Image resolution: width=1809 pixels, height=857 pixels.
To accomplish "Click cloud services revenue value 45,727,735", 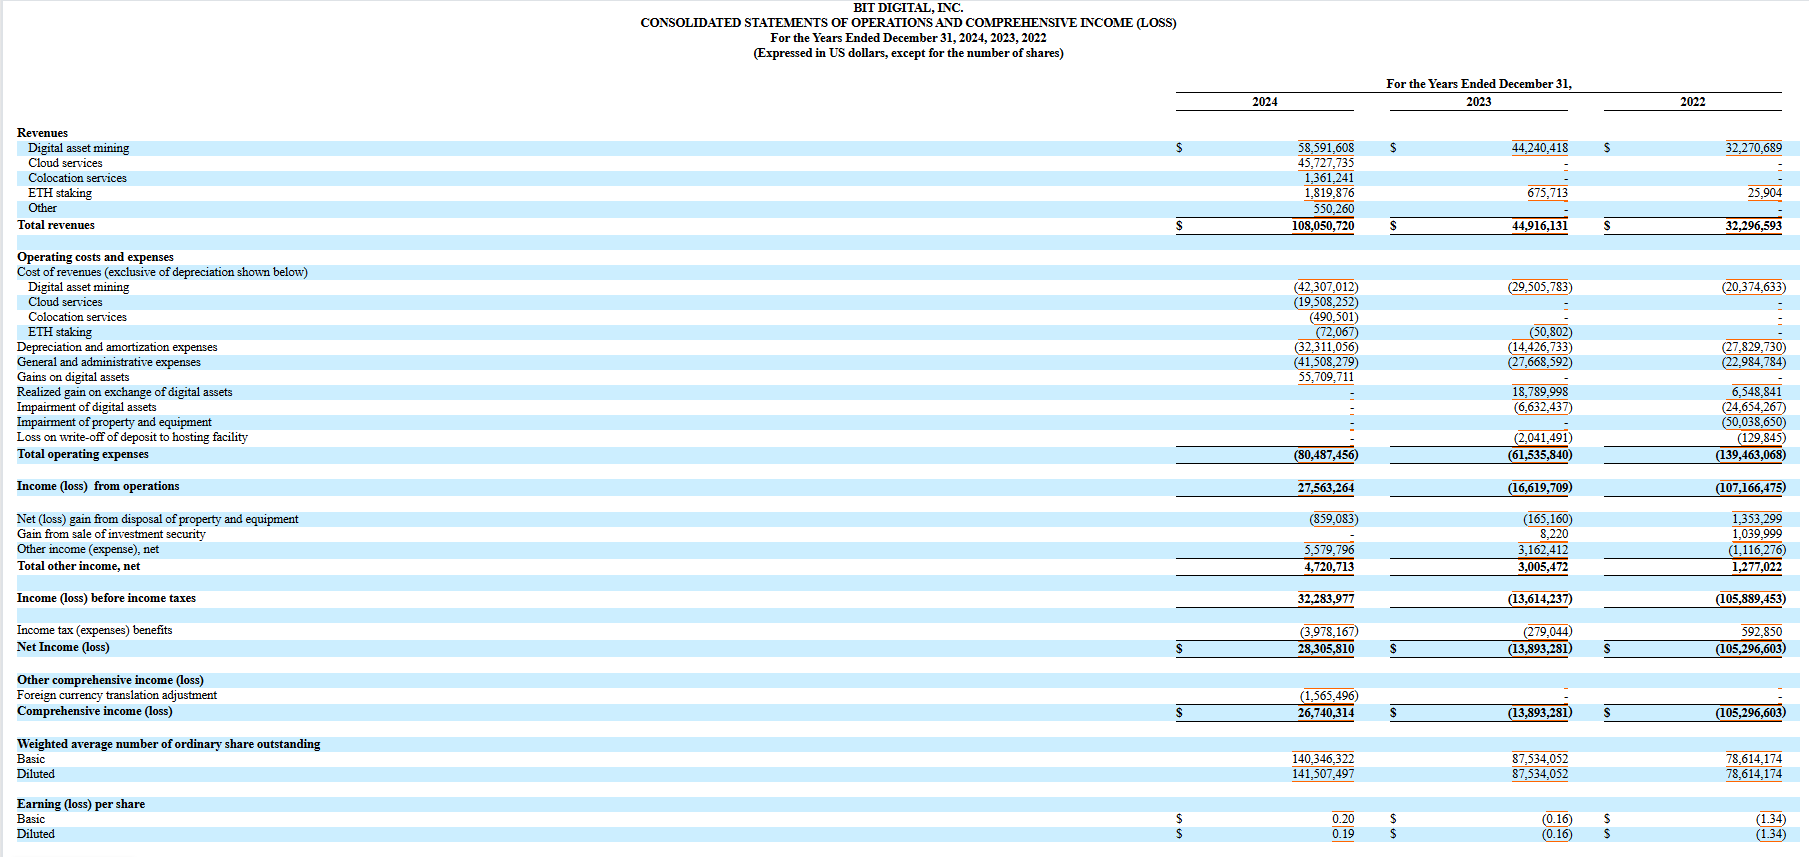I will click(1326, 163).
